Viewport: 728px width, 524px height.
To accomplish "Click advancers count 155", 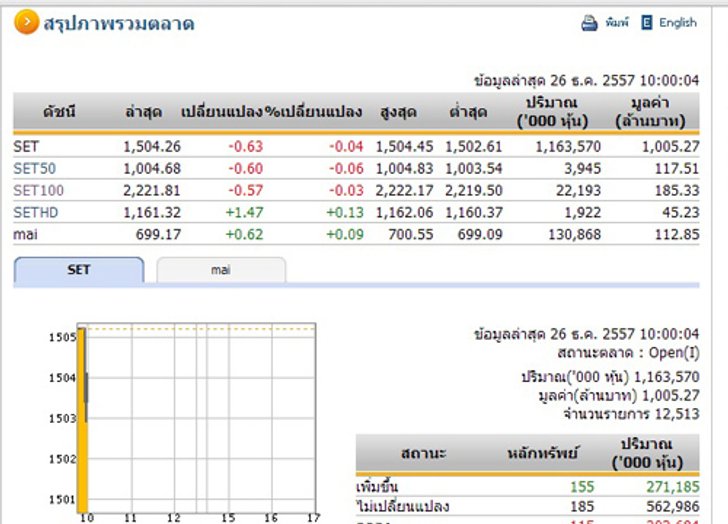I will click(582, 486).
